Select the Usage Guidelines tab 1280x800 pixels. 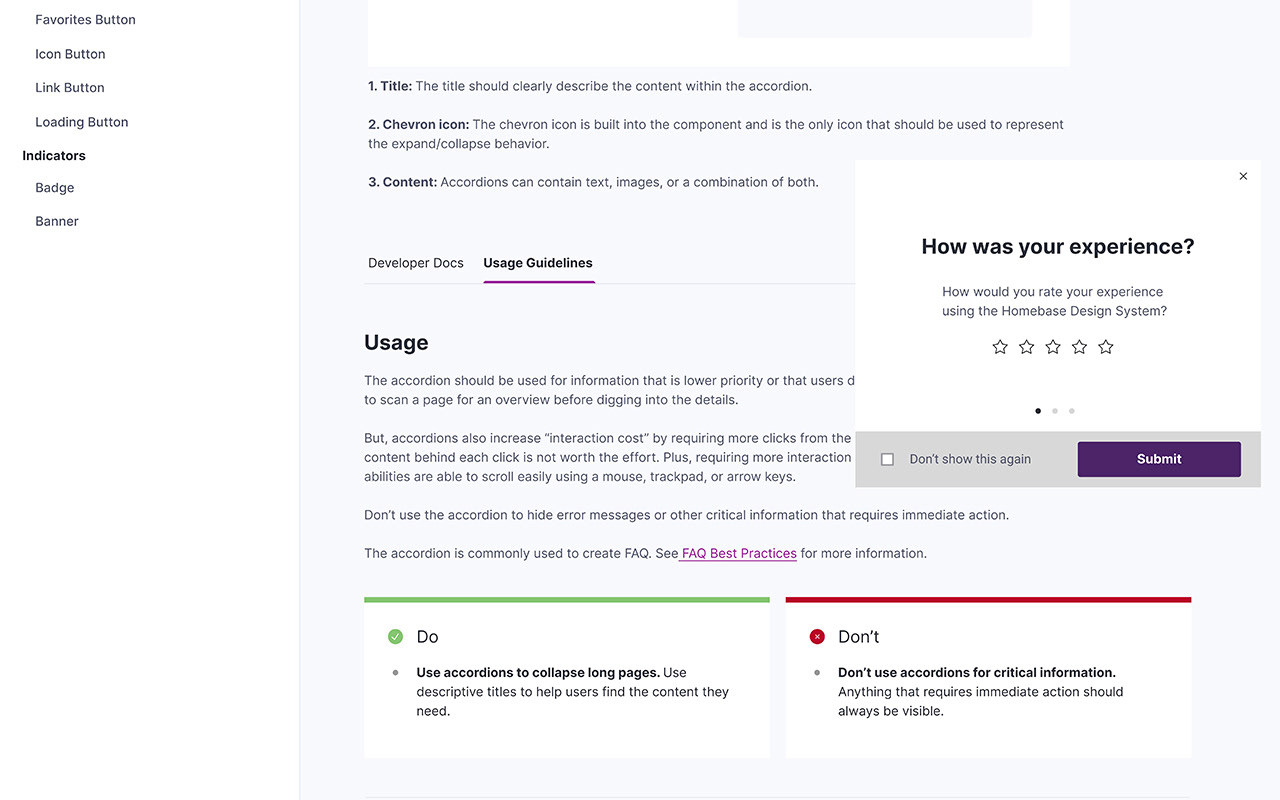(x=538, y=263)
